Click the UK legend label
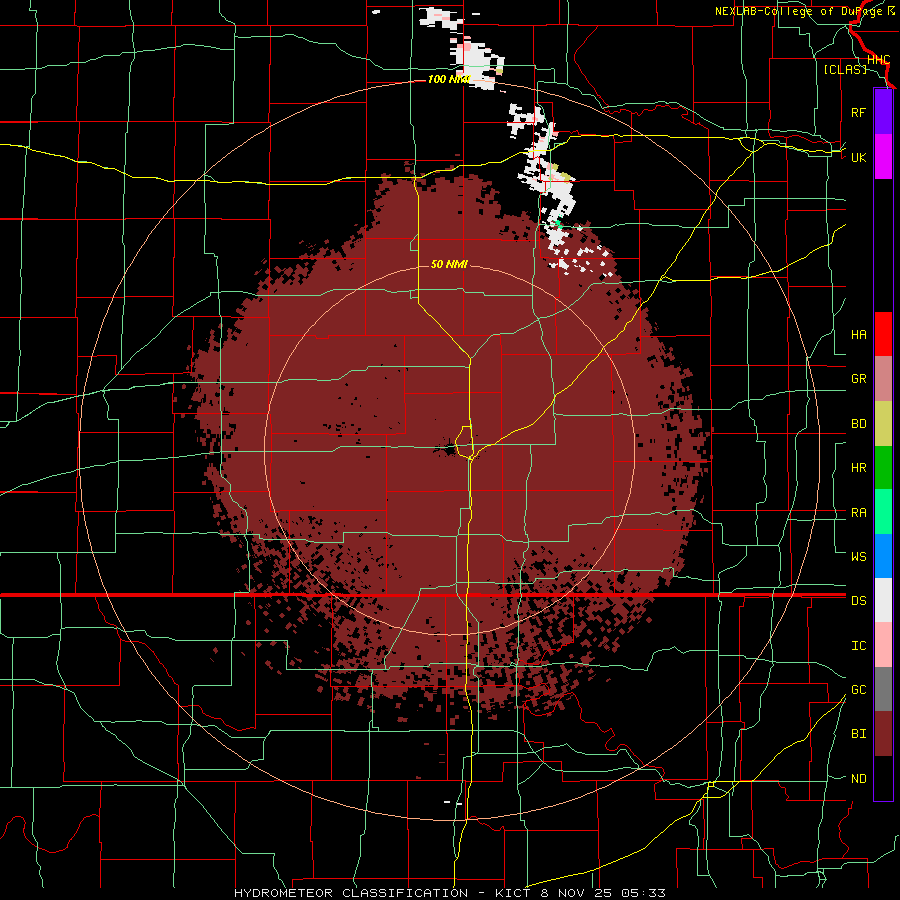This screenshot has width=900, height=900. pyautogui.click(x=858, y=158)
